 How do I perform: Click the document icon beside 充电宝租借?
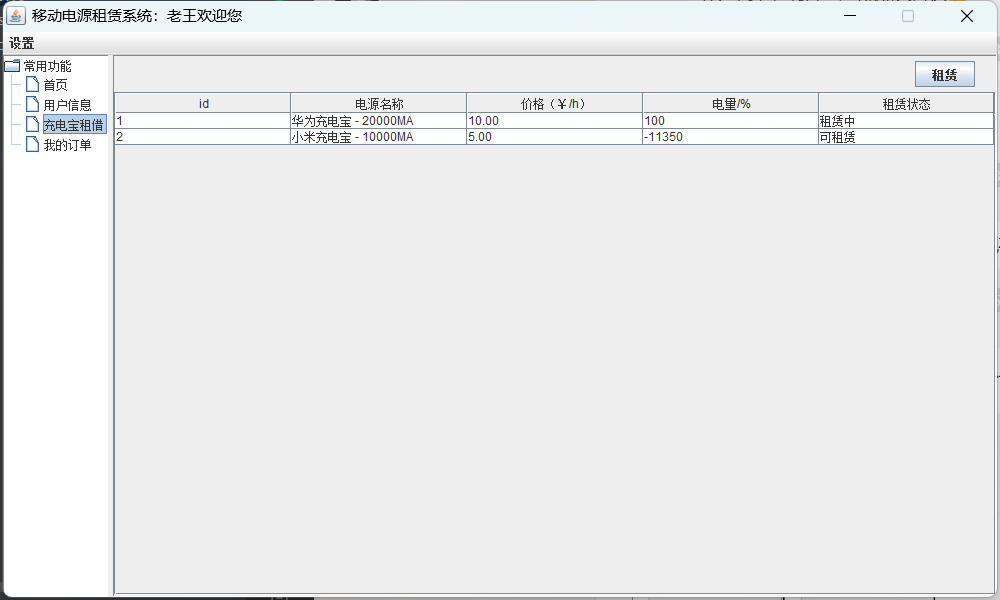[x=33, y=124]
